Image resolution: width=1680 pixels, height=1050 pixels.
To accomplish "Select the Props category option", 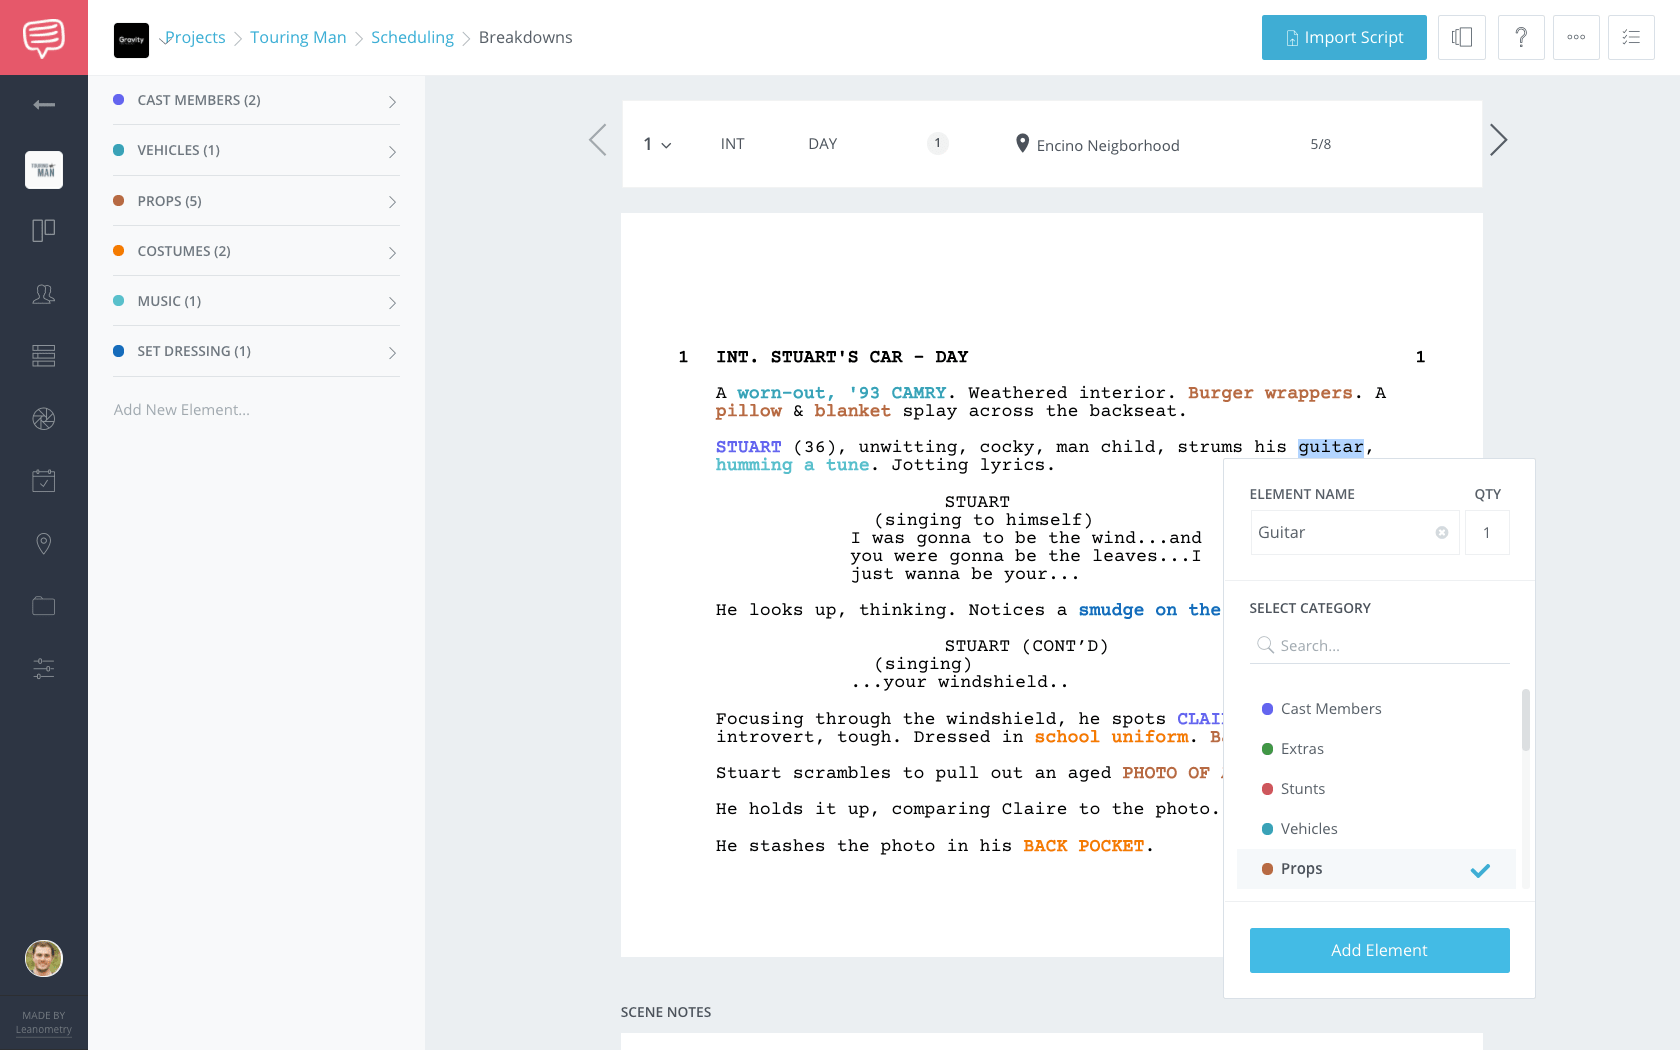I will click(x=1376, y=869).
